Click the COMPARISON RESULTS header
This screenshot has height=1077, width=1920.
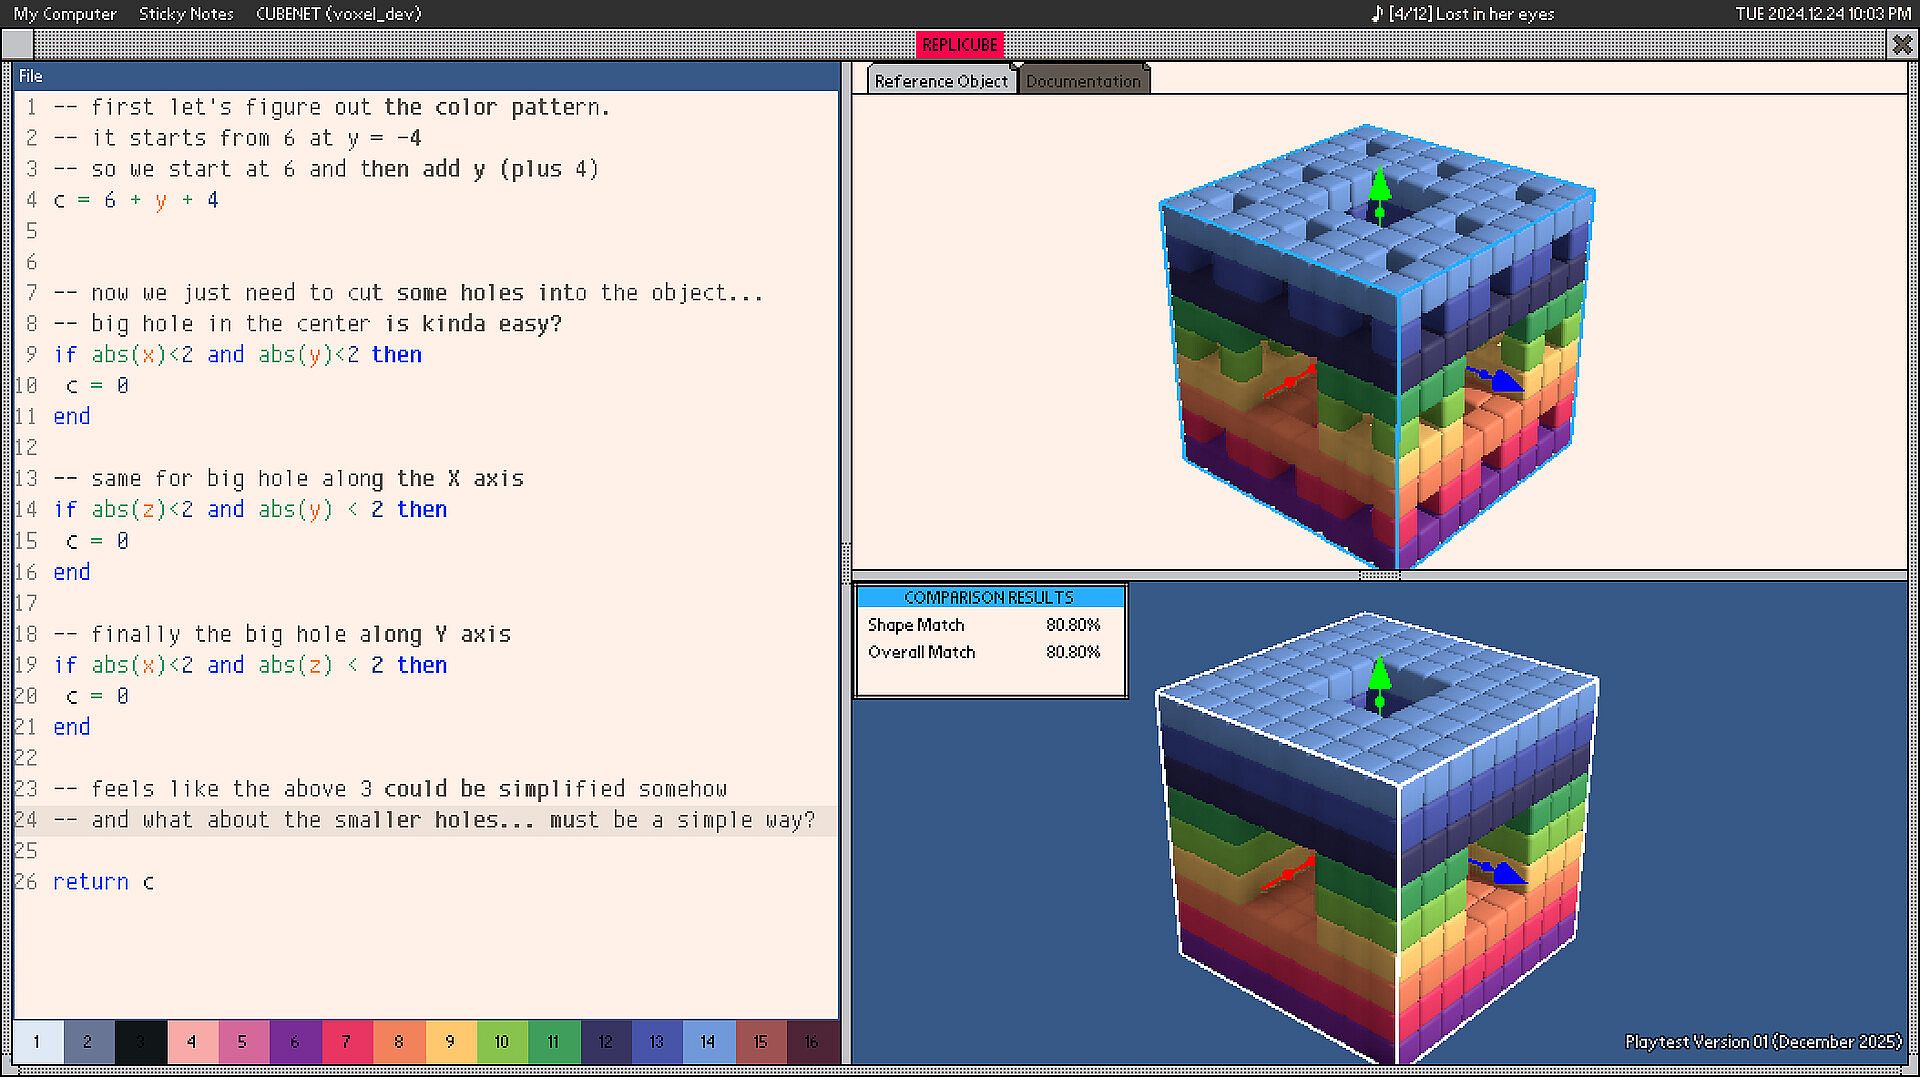(990, 597)
